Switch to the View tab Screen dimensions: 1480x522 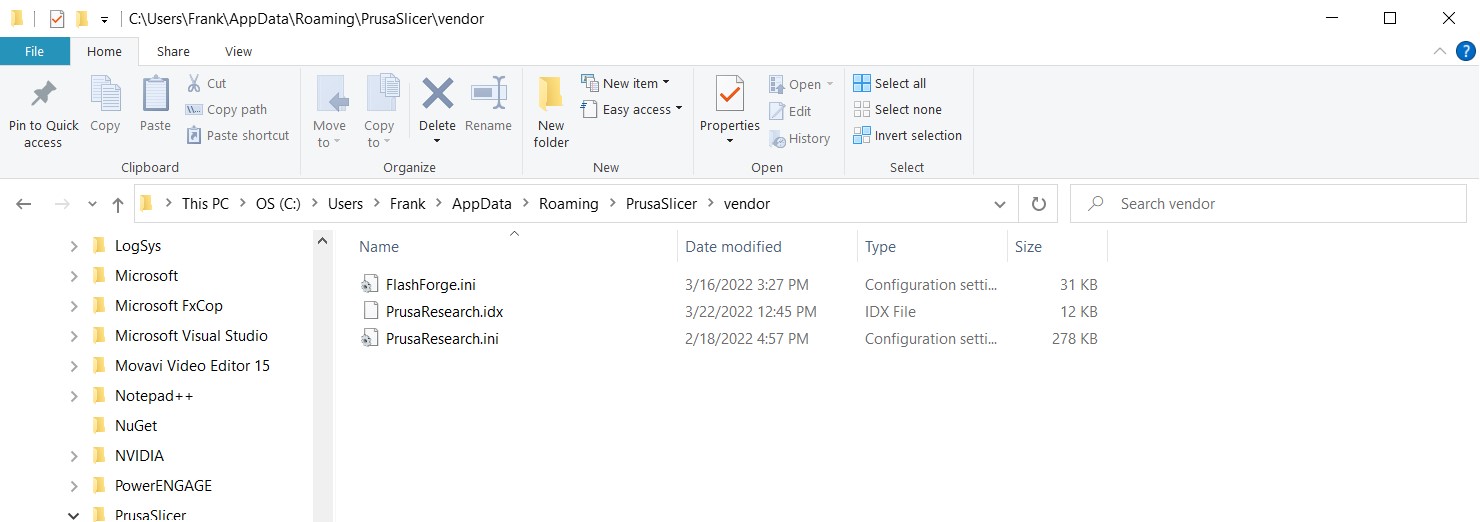(x=239, y=51)
